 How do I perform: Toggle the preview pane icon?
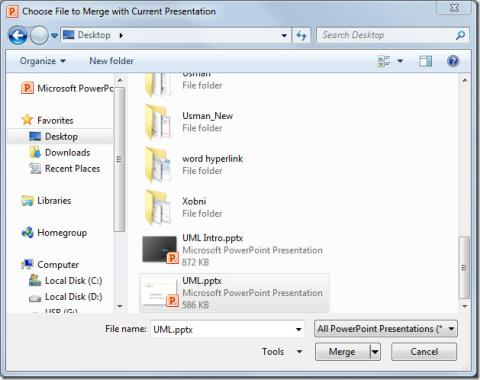[x=426, y=61]
